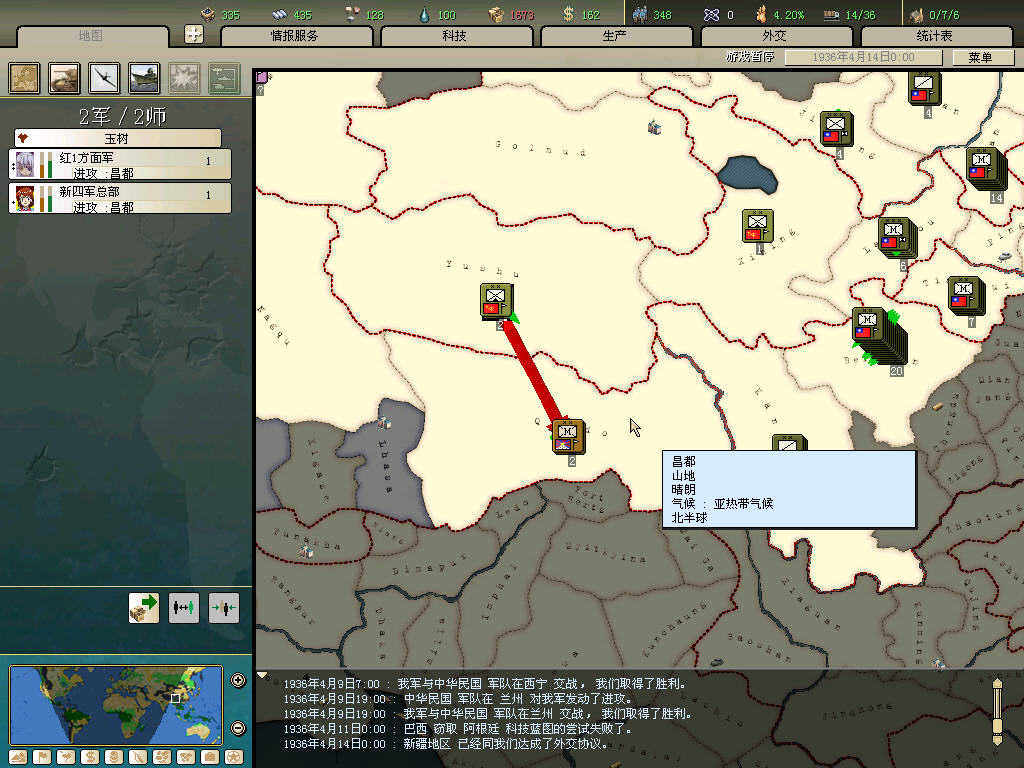The width and height of the screenshot is (1024, 768).
Task: Click the 新四军总部 commander portrait
Action: 25,199
